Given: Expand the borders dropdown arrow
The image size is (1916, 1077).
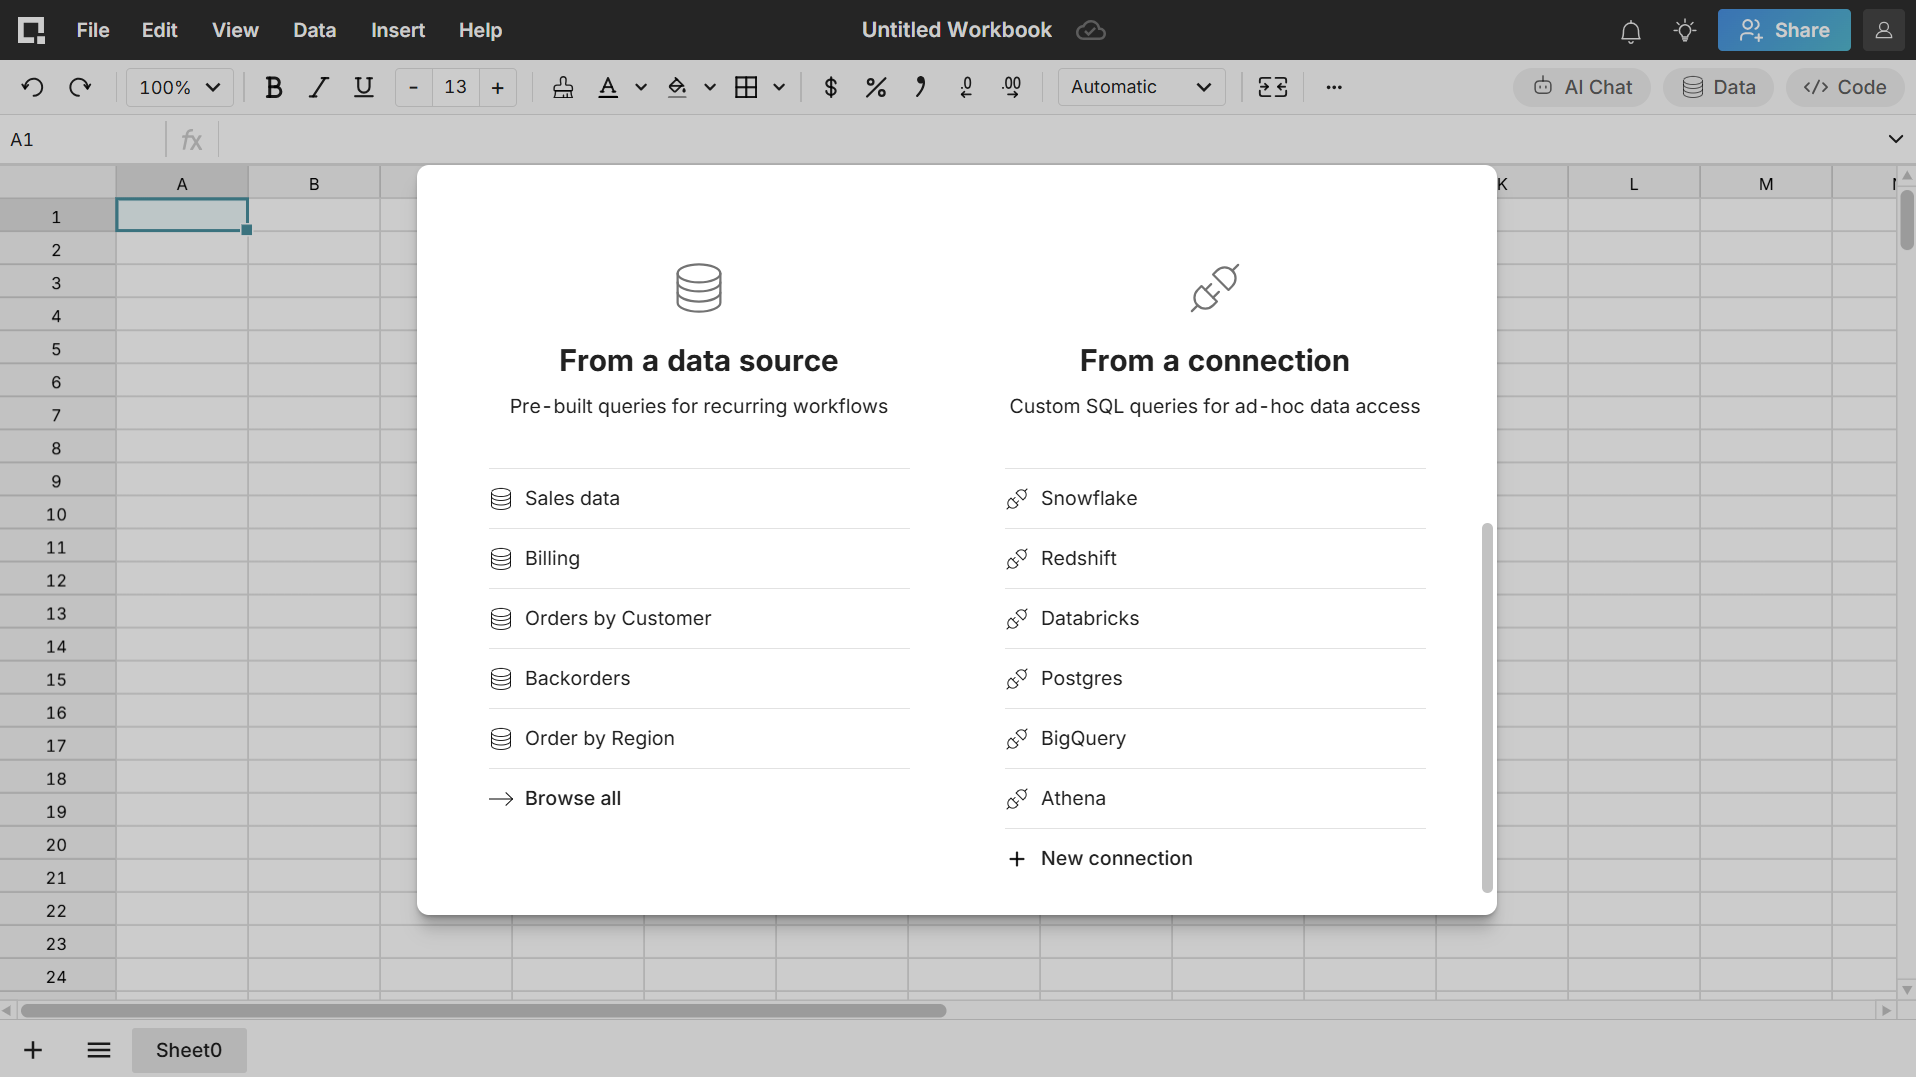Looking at the screenshot, I should (x=779, y=87).
